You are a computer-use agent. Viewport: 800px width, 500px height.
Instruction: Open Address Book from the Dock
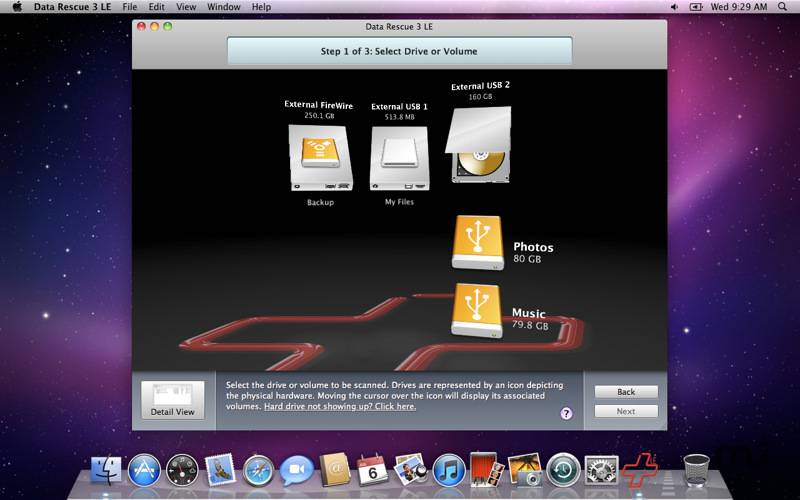[335, 470]
